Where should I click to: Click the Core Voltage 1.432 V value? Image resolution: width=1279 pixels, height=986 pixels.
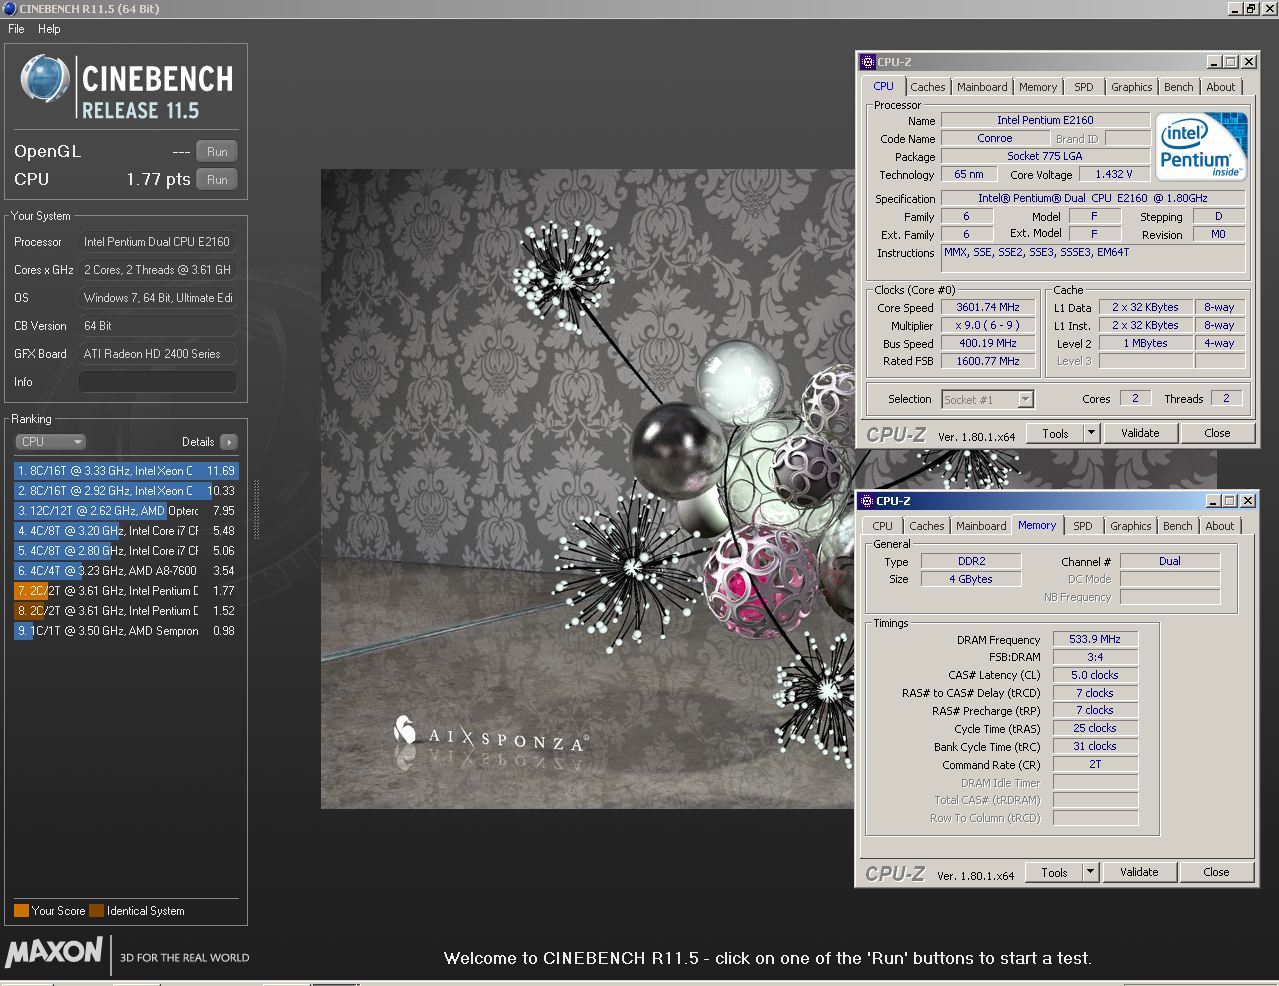click(x=1114, y=175)
